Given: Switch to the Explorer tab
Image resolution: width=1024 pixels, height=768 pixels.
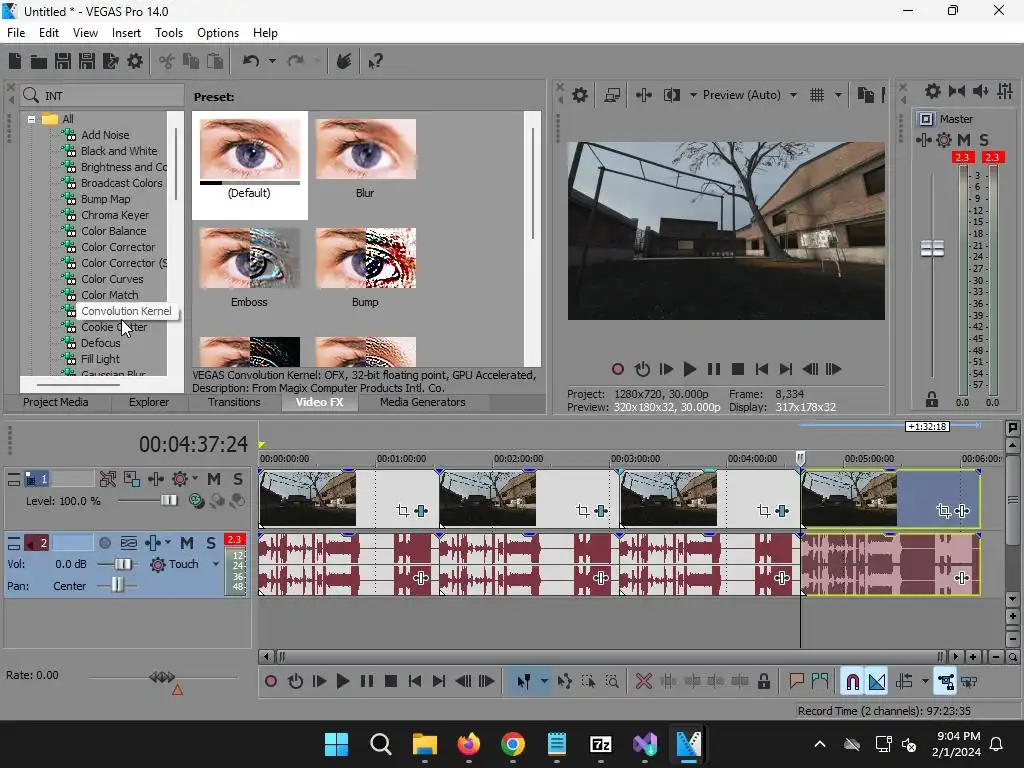Looking at the screenshot, I should click(x=149, y=402).
